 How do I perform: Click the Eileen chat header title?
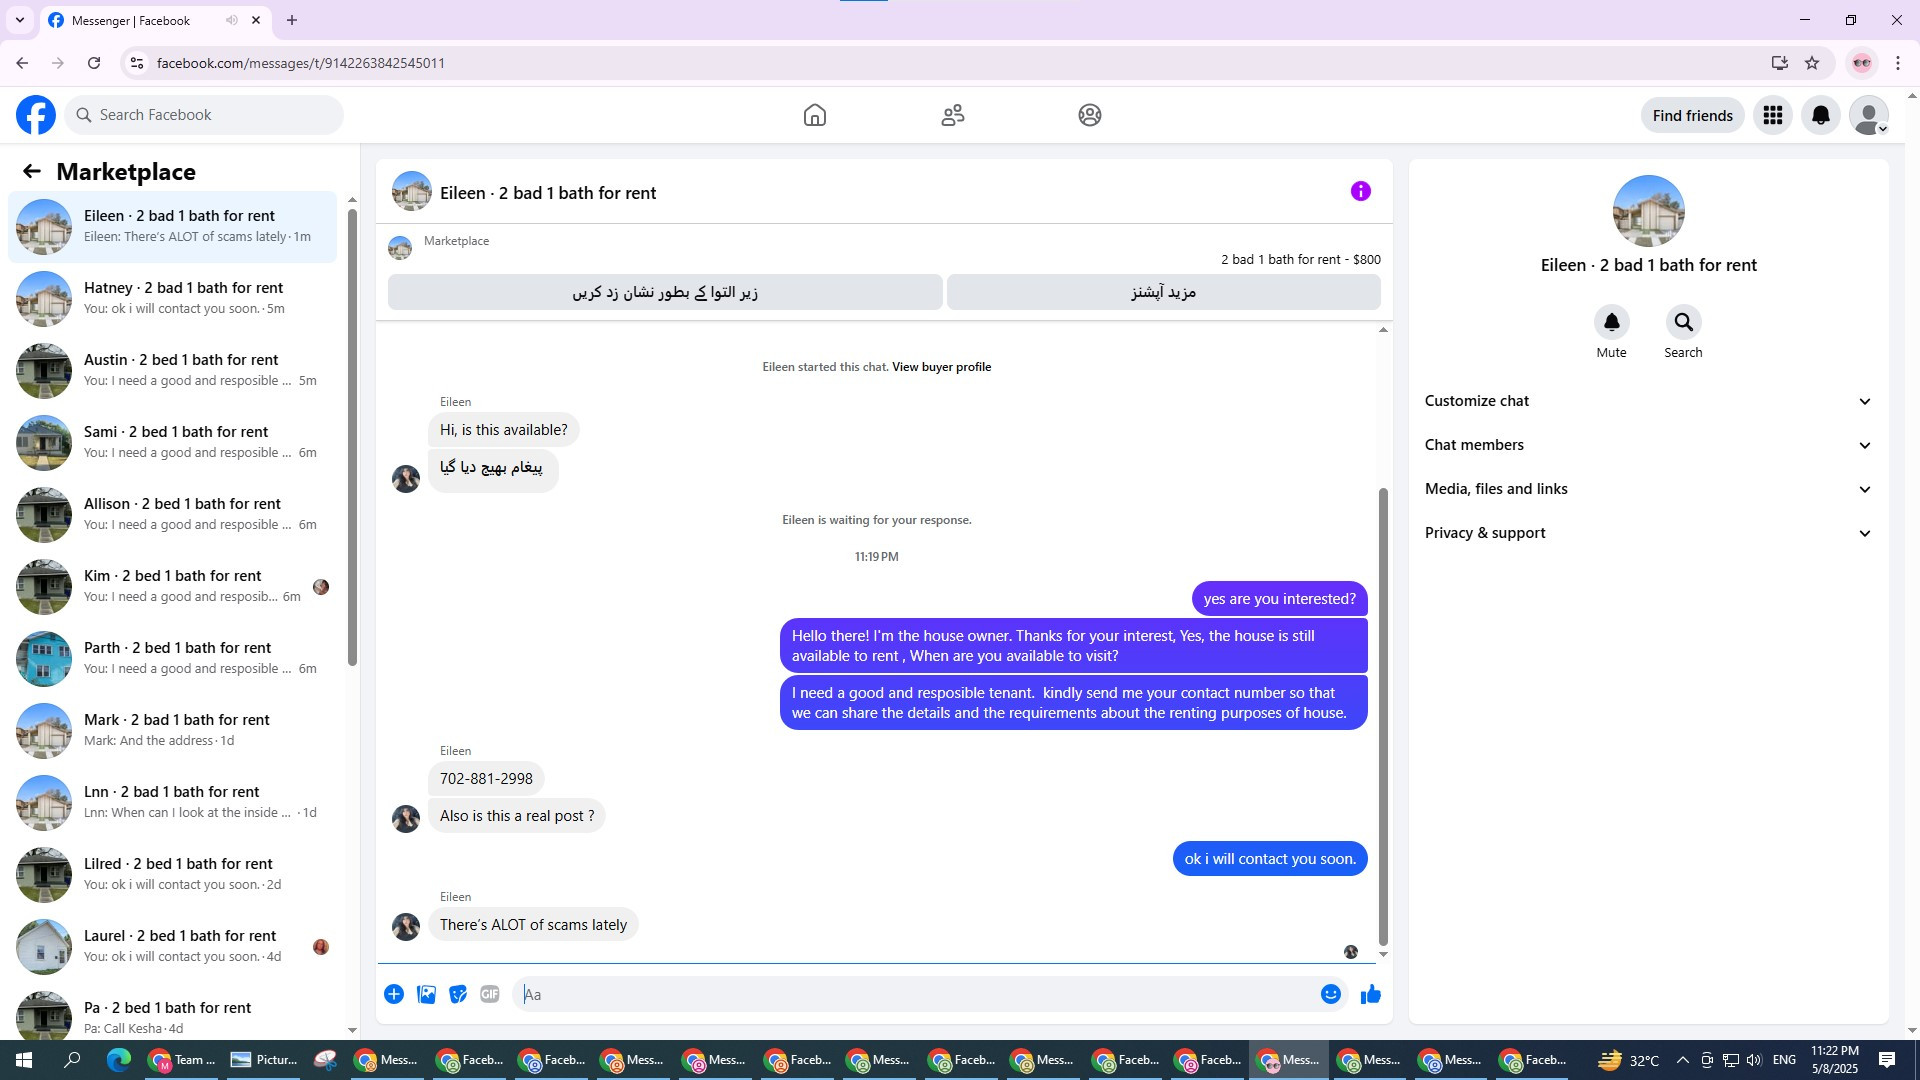(x=548, y=193)
